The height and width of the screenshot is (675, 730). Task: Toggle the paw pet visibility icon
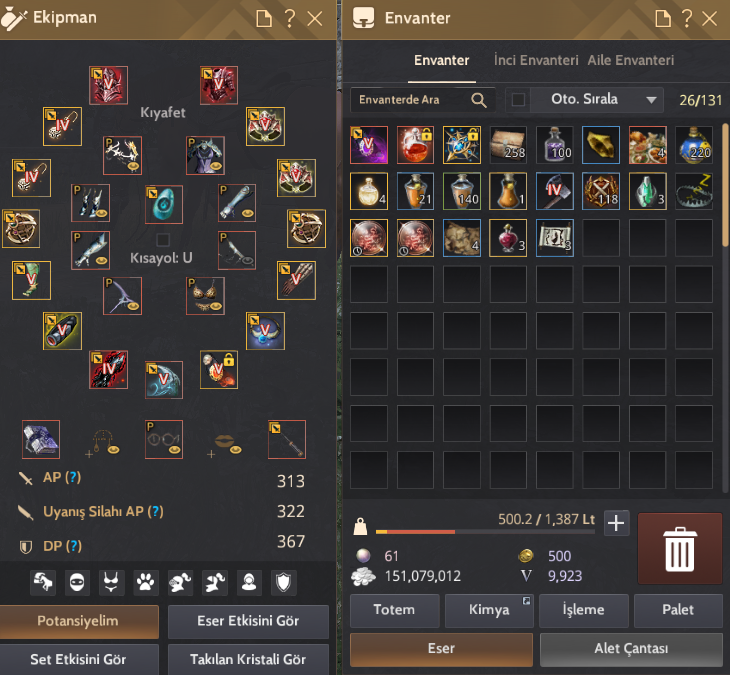pos(145,582)
